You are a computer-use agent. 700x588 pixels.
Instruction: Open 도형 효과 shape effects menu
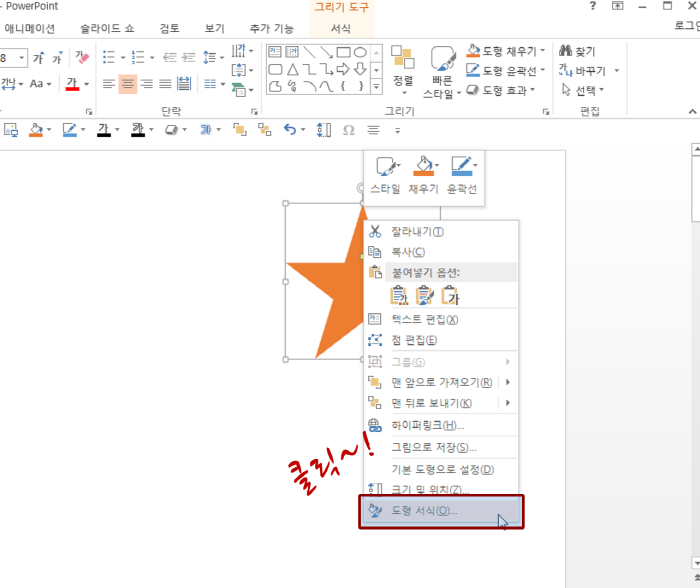[x=500, y=90]
